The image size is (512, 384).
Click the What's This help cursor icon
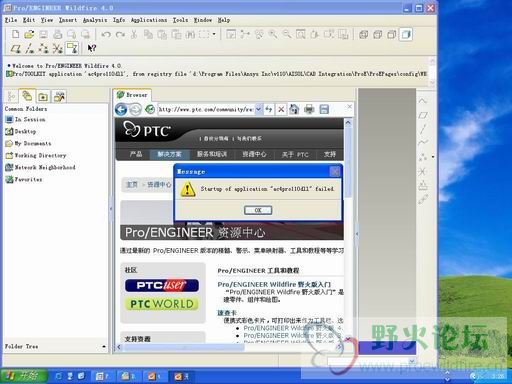[x=92, y=48]
